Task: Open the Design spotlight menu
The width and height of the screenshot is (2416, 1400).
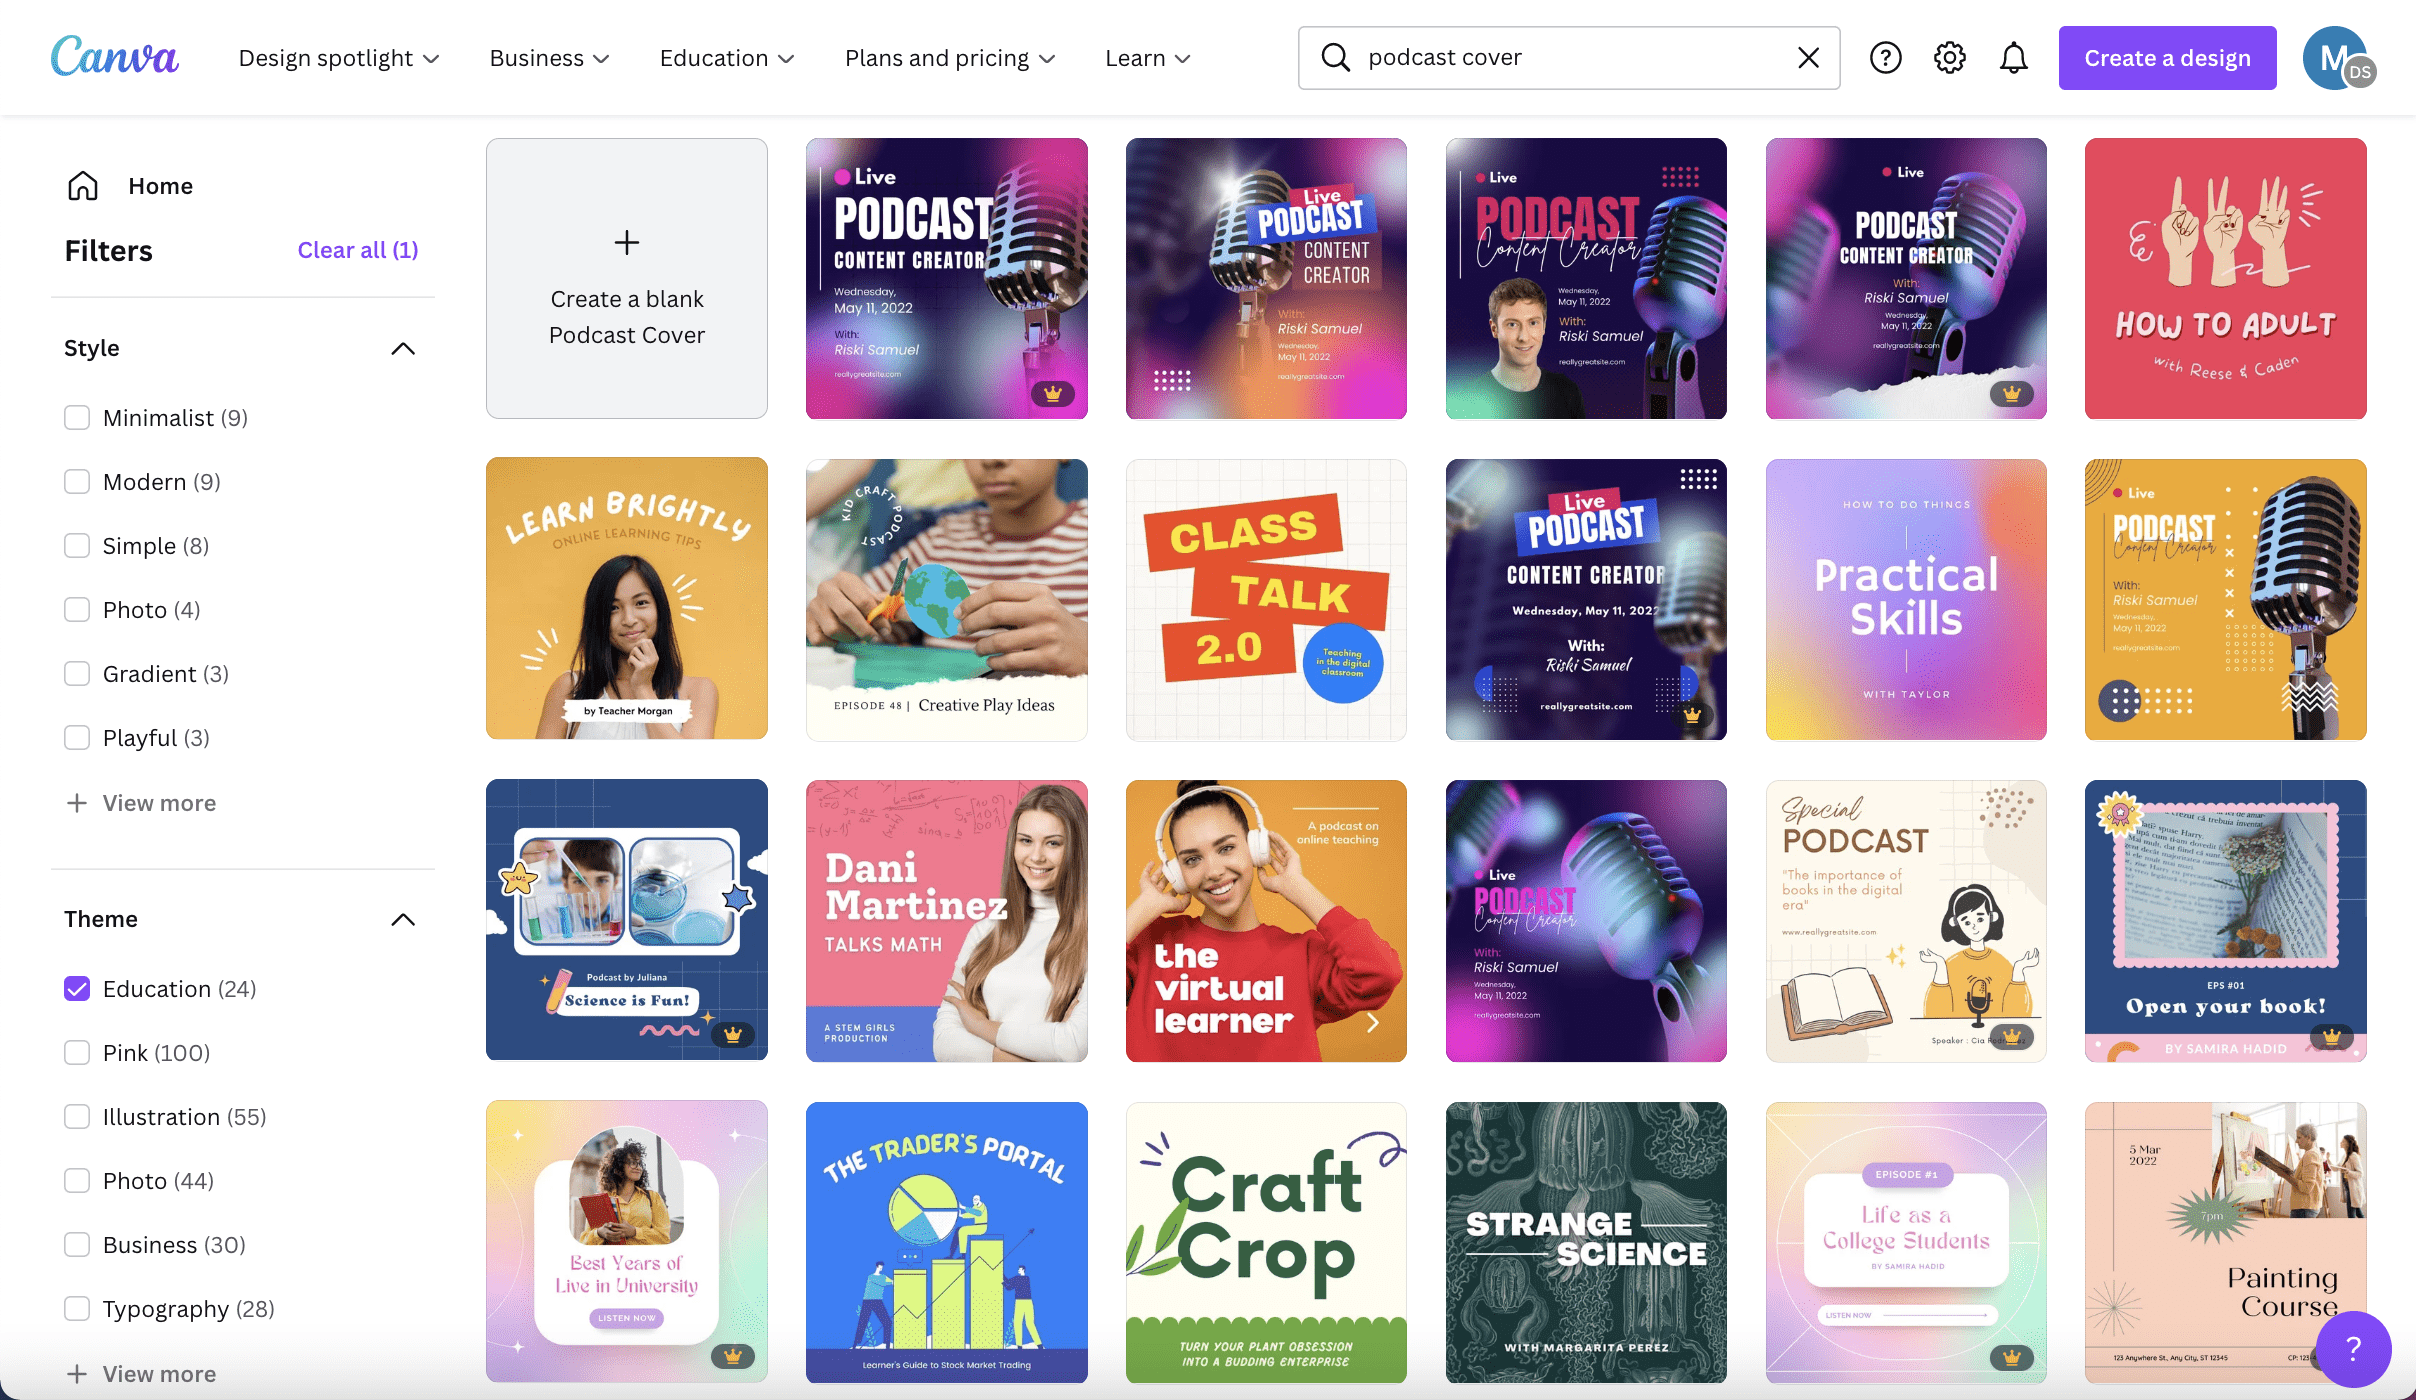Action: 339,58
